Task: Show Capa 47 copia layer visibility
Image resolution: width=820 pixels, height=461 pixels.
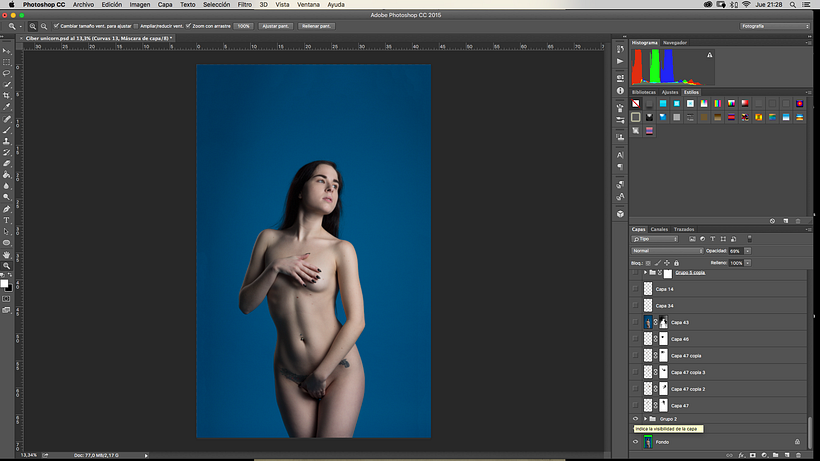Action: tap(635, 355)
